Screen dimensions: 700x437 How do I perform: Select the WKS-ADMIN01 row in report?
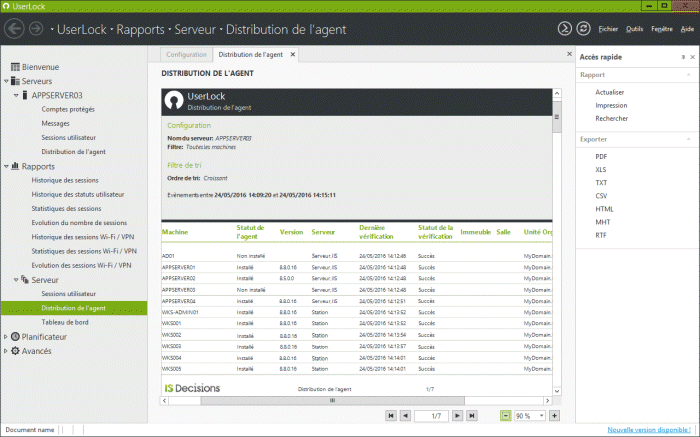[x=357, y=312]
